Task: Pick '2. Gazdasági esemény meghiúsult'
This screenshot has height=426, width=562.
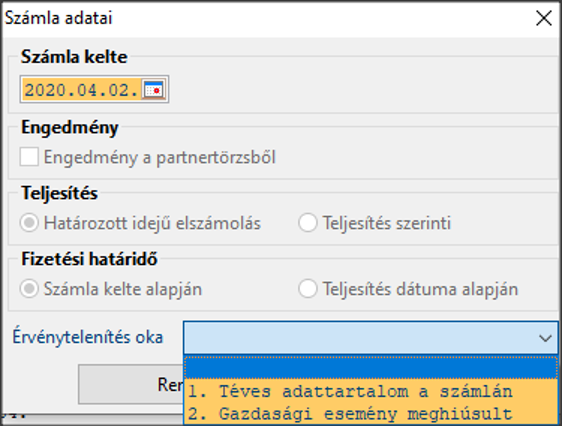Action: [x=350, y=414]
